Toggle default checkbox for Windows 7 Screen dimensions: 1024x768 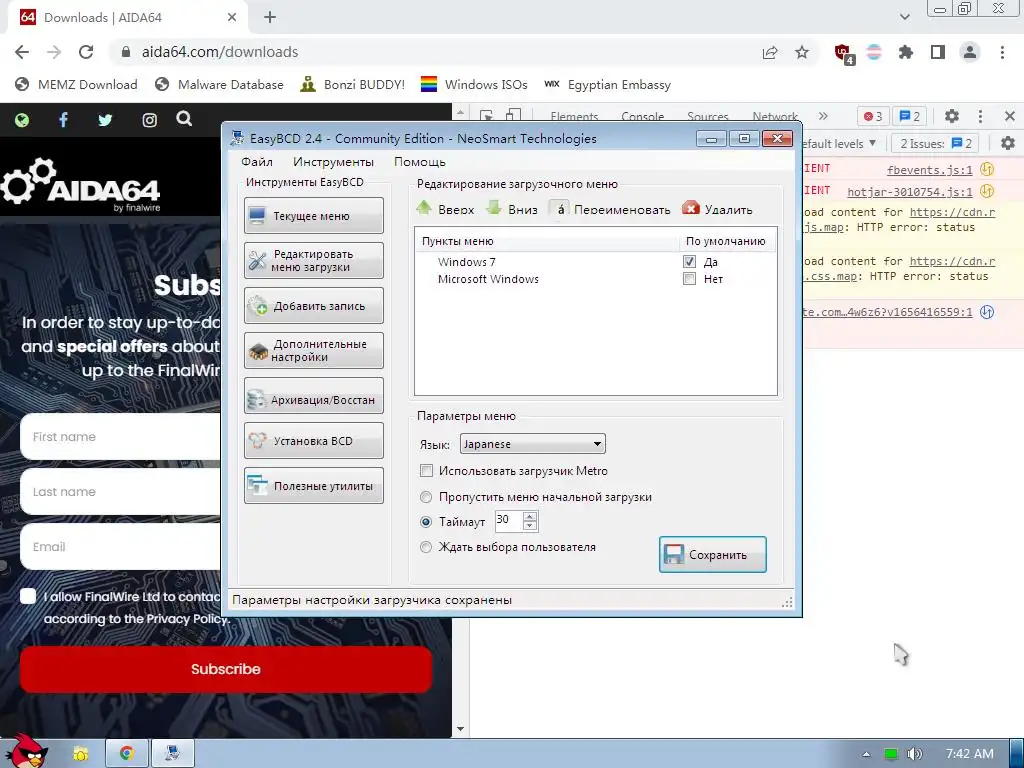tap(689, 261)
